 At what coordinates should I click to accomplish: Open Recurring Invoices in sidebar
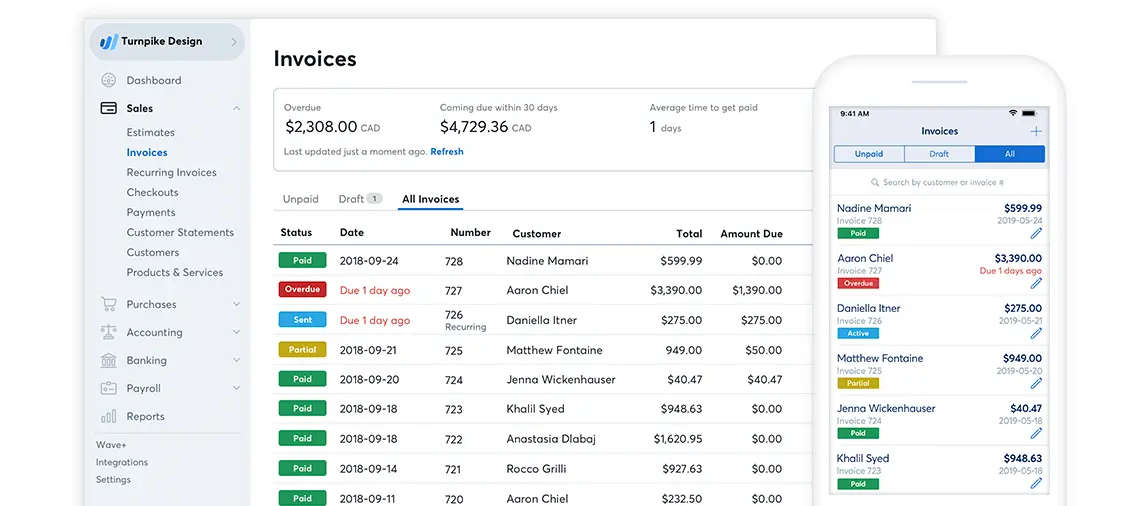[171, 172]
